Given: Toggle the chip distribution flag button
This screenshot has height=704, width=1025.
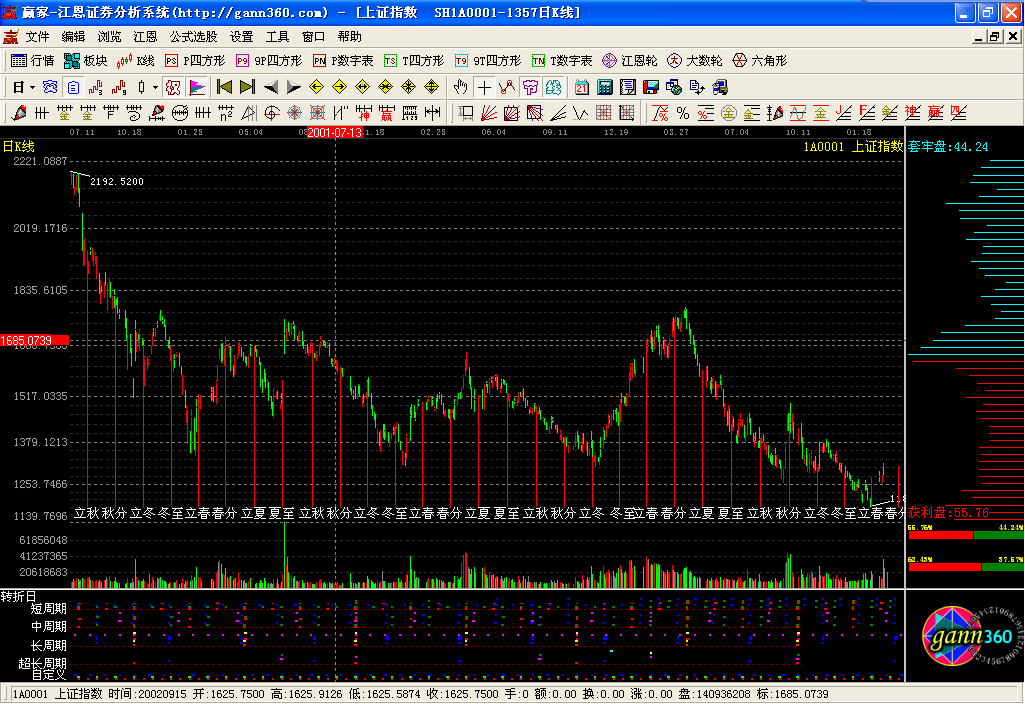Looking at the screenshot, I should (196, 87).
